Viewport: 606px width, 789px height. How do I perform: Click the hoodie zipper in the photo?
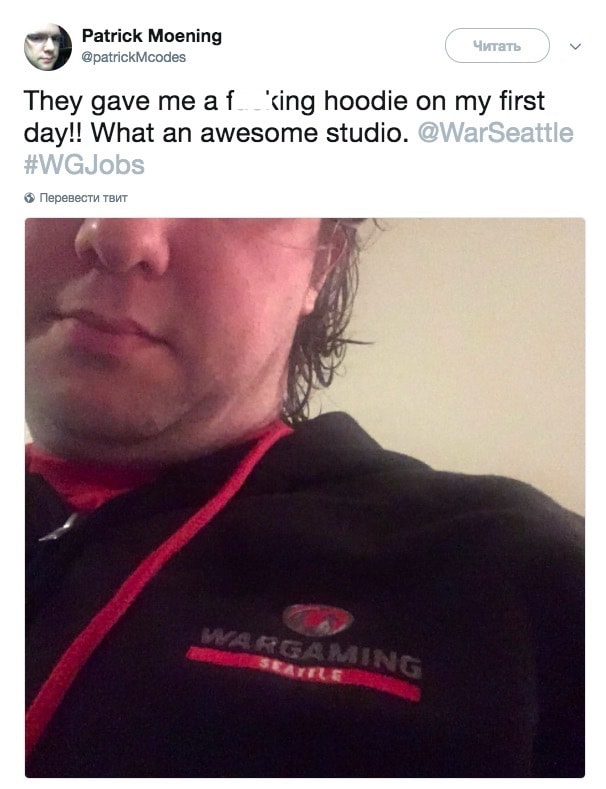pyautogui.click(x=59, y=527)
